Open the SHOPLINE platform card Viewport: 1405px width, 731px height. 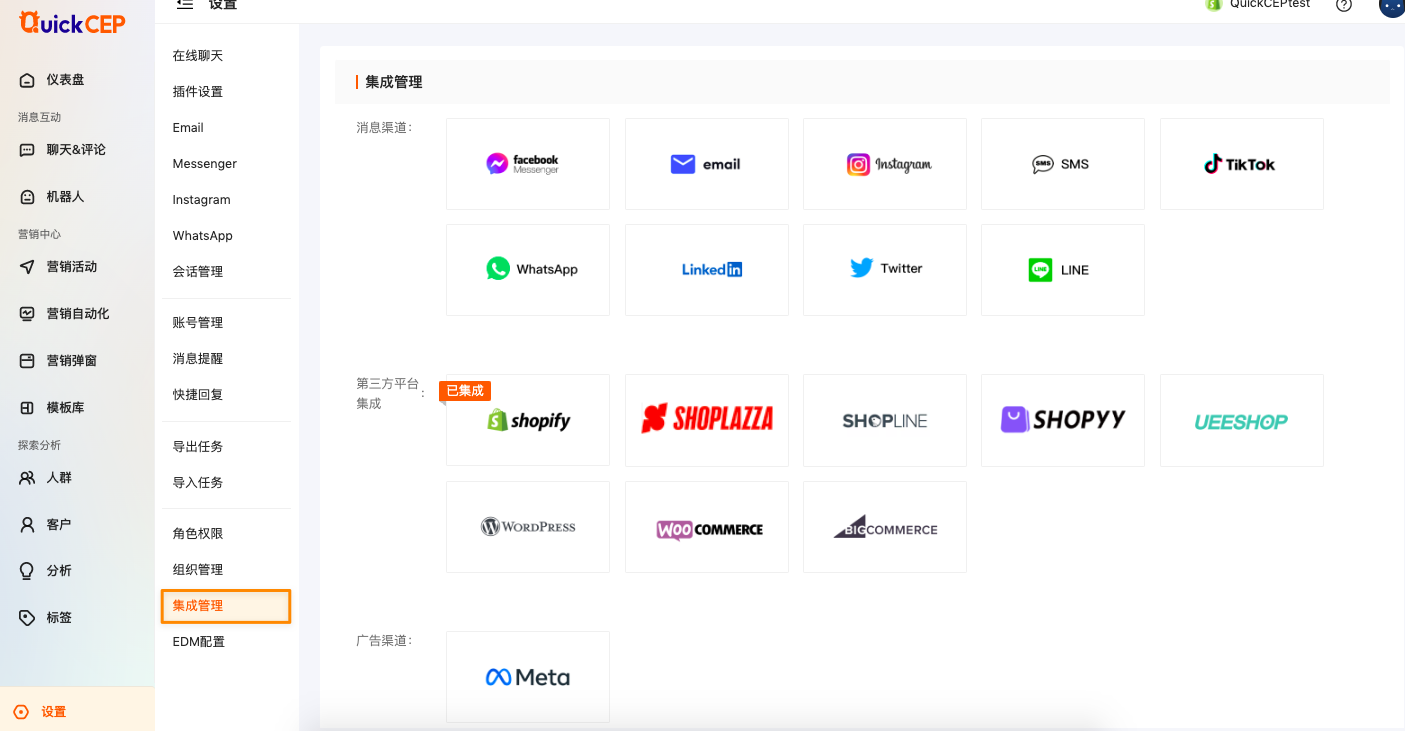pyautogui.click(x=885, y=420)
